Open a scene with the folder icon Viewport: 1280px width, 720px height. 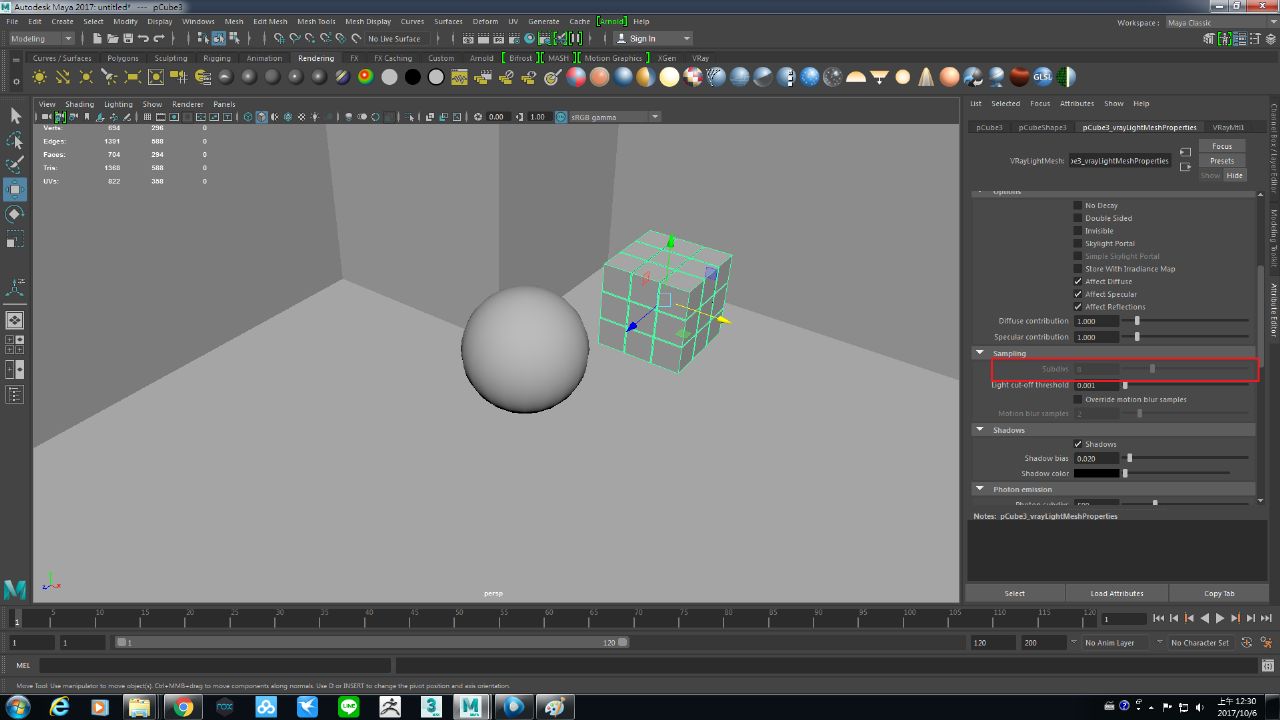click(x=112, y=39)
